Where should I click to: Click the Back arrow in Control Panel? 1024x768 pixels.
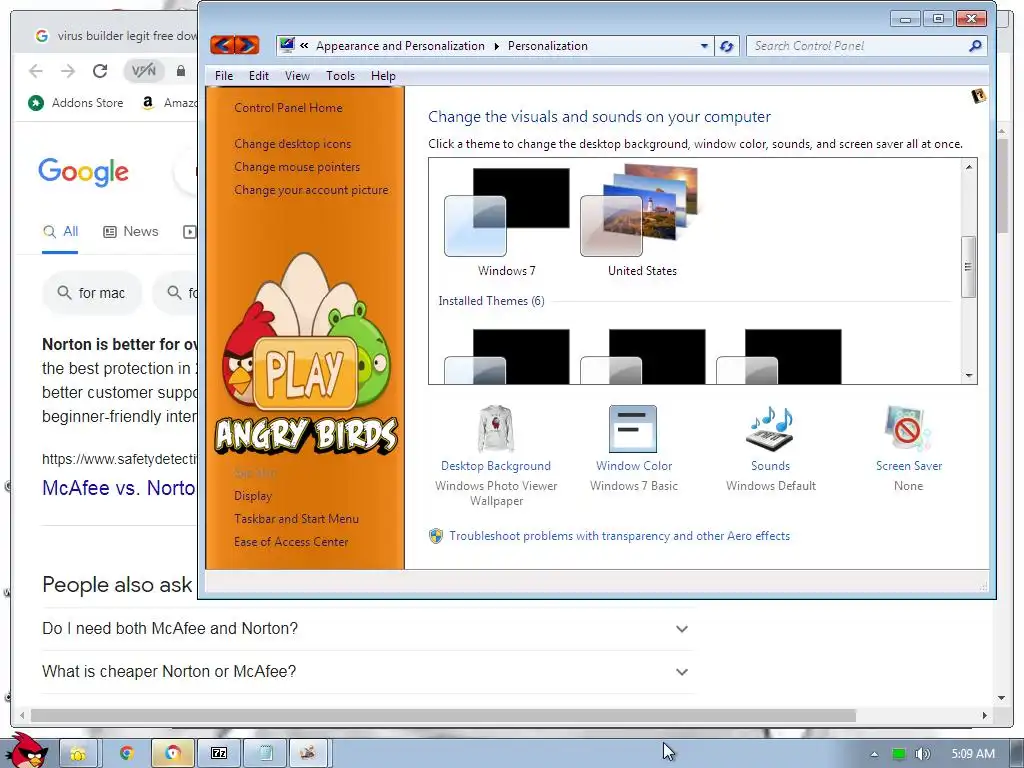tap(223, 45)
